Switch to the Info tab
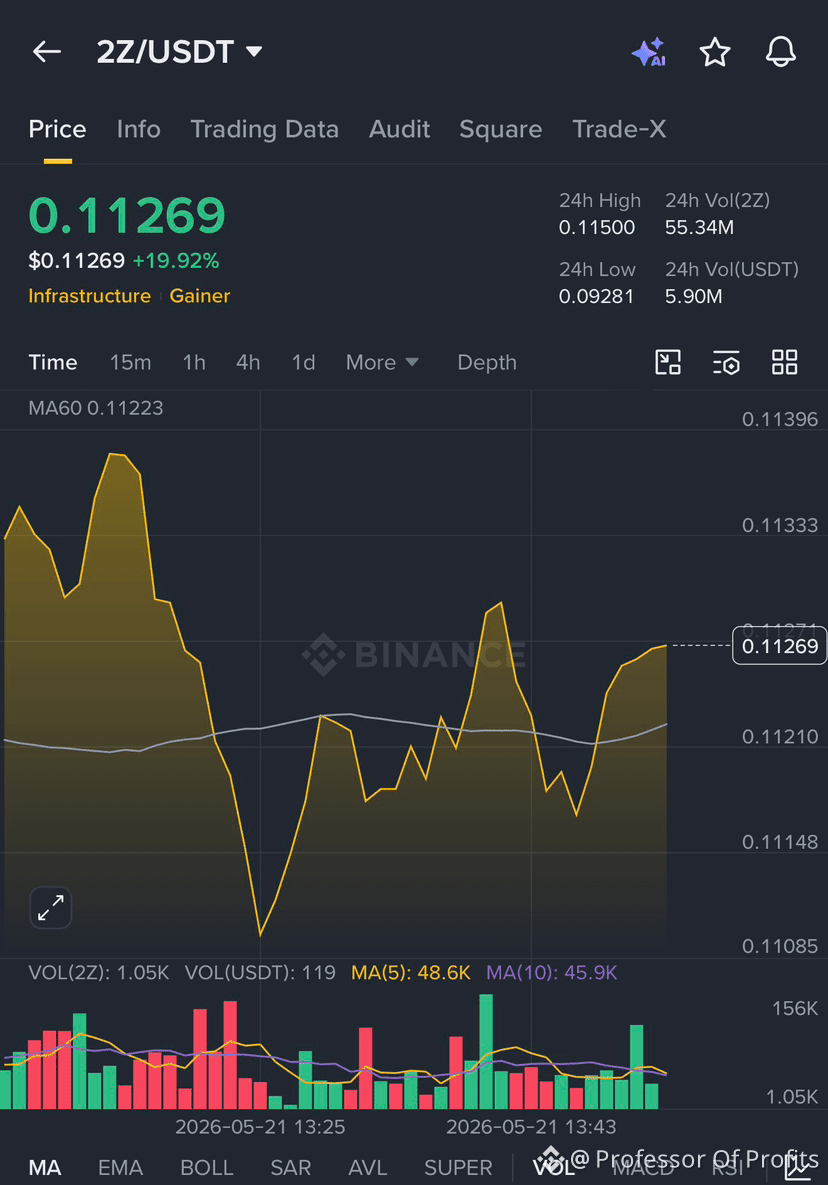The image size is (828, 1185). [139, 129]
